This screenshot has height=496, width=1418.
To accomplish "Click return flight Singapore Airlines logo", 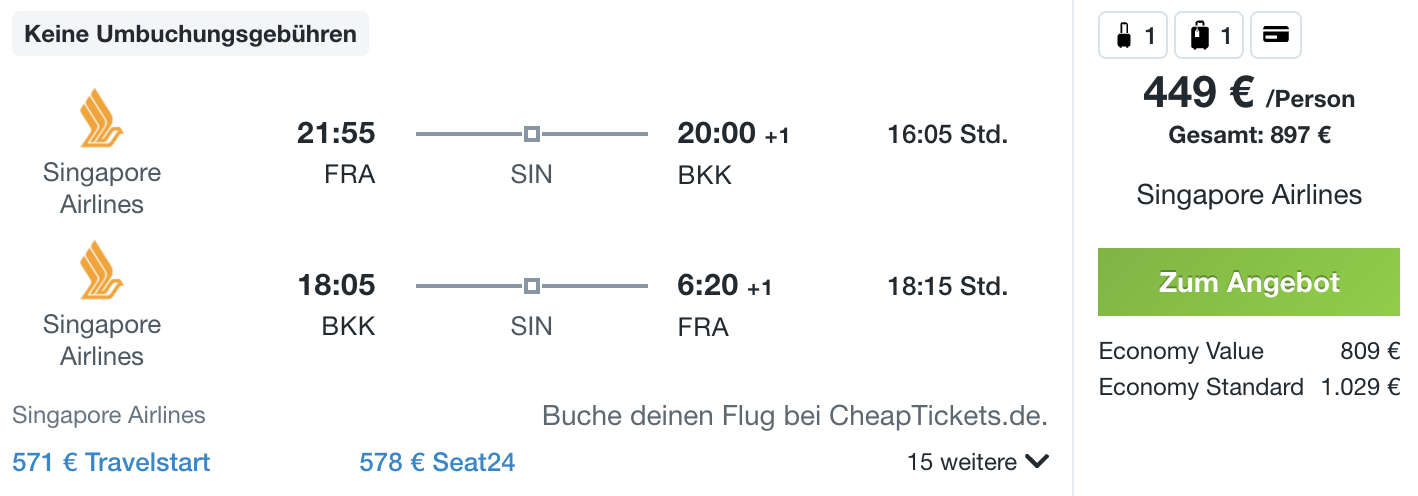I will coord(101,270).
